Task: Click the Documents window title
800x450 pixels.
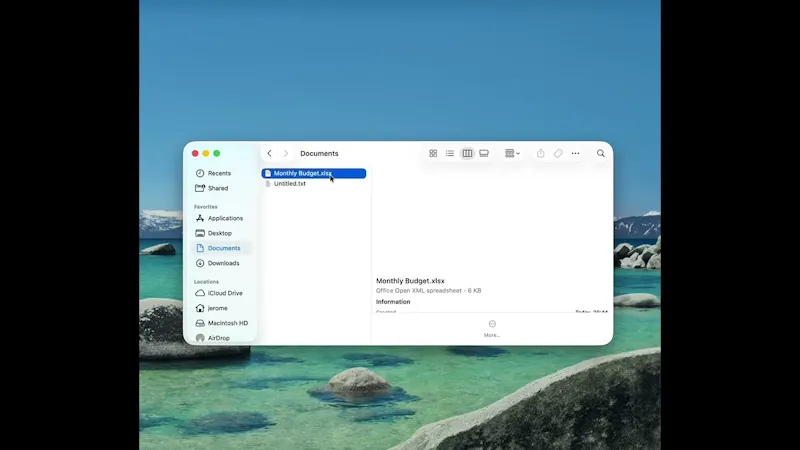Action: (x=319, y=153)
